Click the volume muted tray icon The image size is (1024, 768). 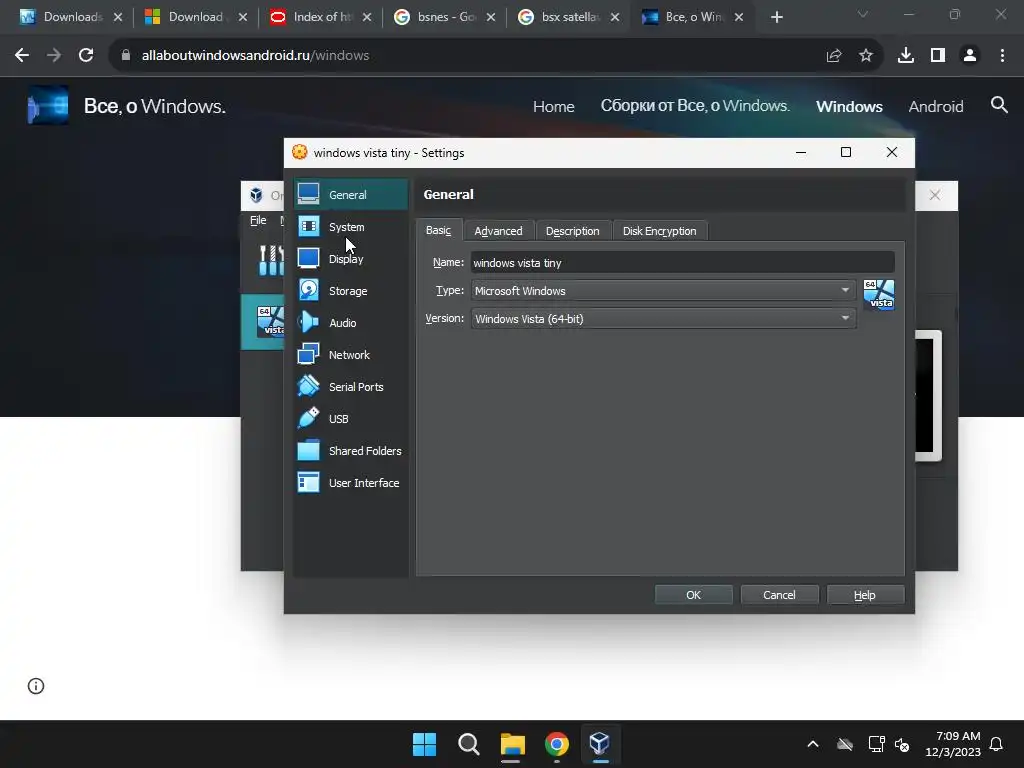pyautogui.click(x=902, y=744)
